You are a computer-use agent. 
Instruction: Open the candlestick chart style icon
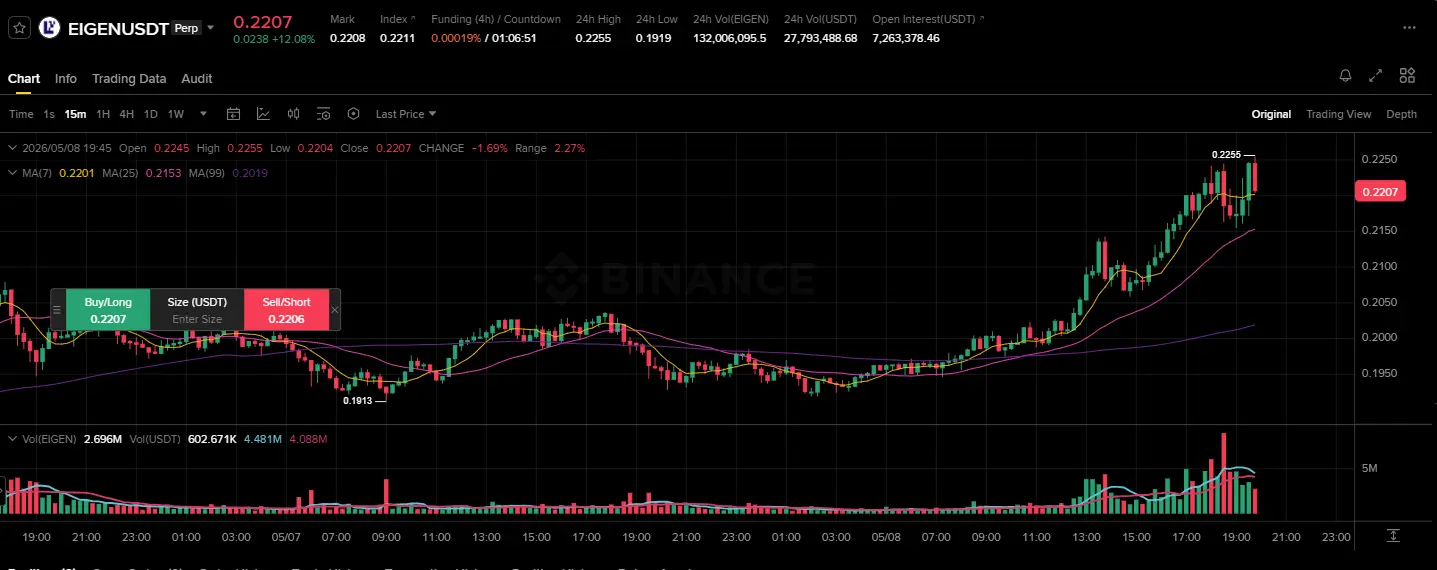tap(293, 114)
